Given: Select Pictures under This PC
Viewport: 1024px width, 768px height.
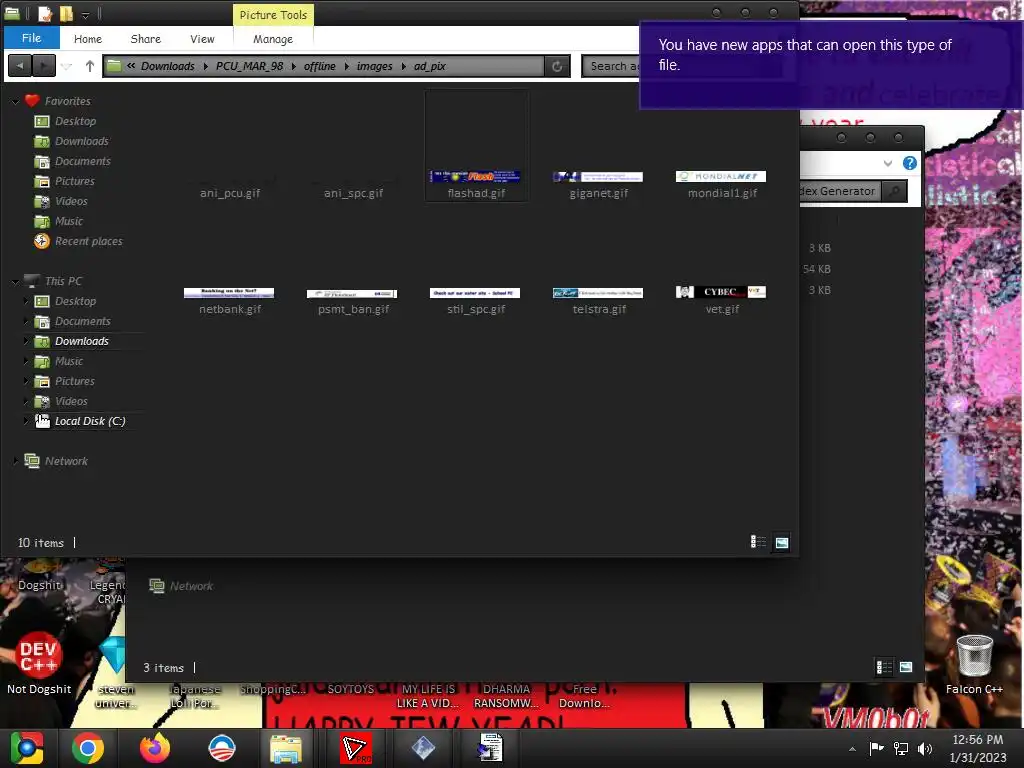Looking at the screenshot, I should 74,381.
